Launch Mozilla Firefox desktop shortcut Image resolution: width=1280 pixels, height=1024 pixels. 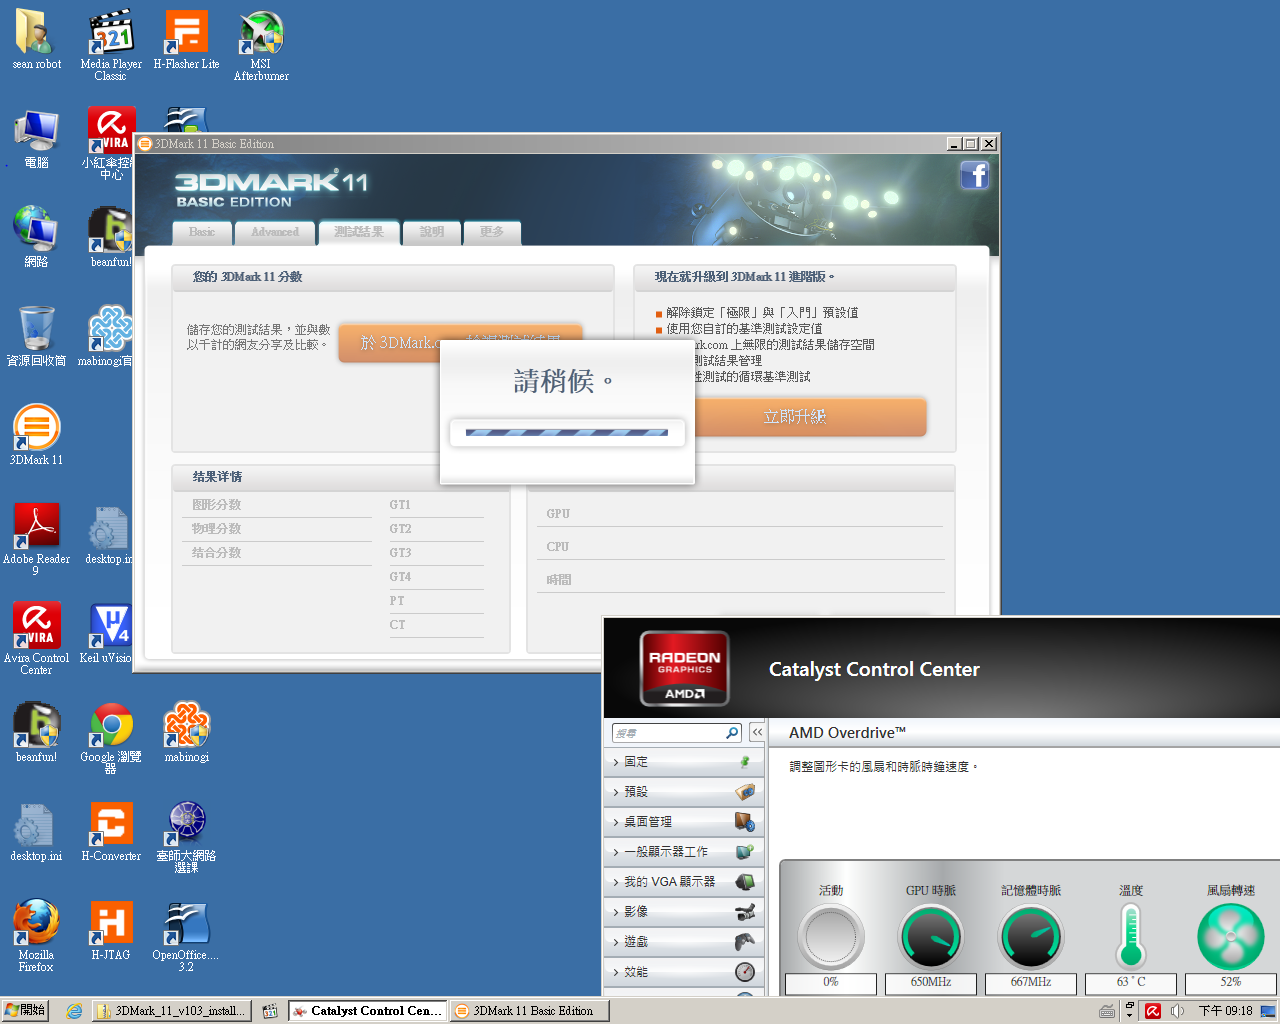coord(36,935)
